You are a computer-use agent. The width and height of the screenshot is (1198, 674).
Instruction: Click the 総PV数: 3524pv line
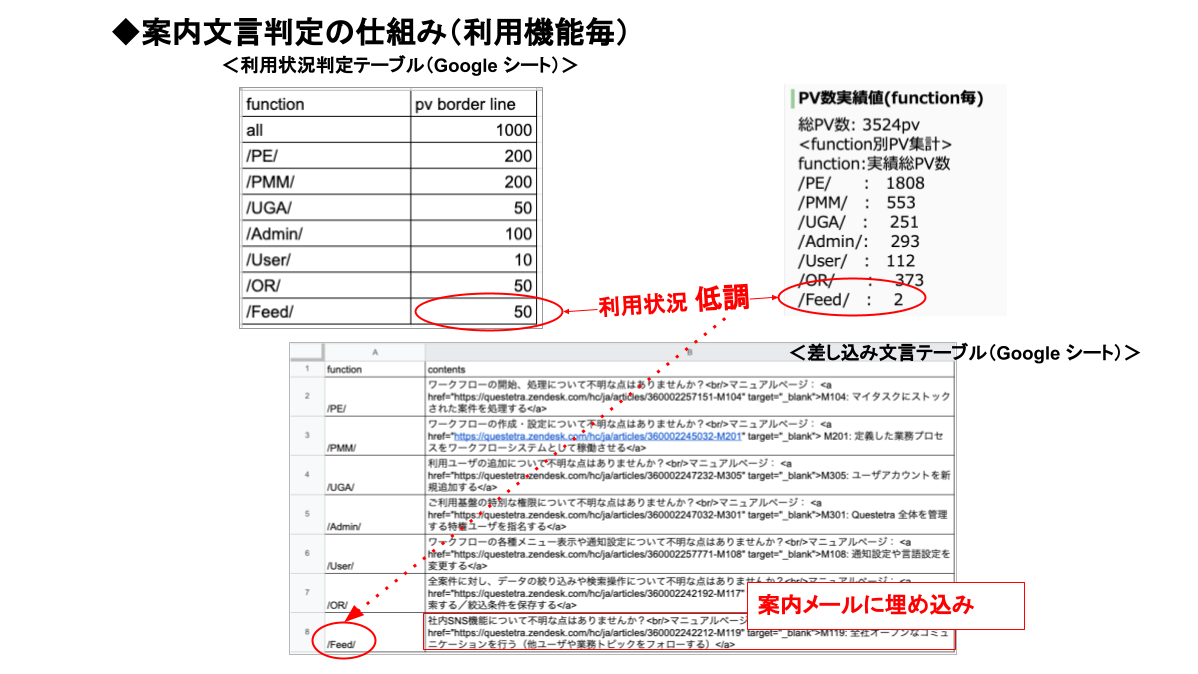[858, 125]
